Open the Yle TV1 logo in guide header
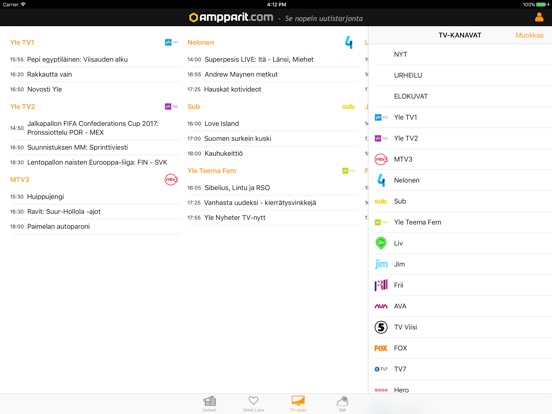The width and height of the screenshot is (552, 414). click(171, 42)
